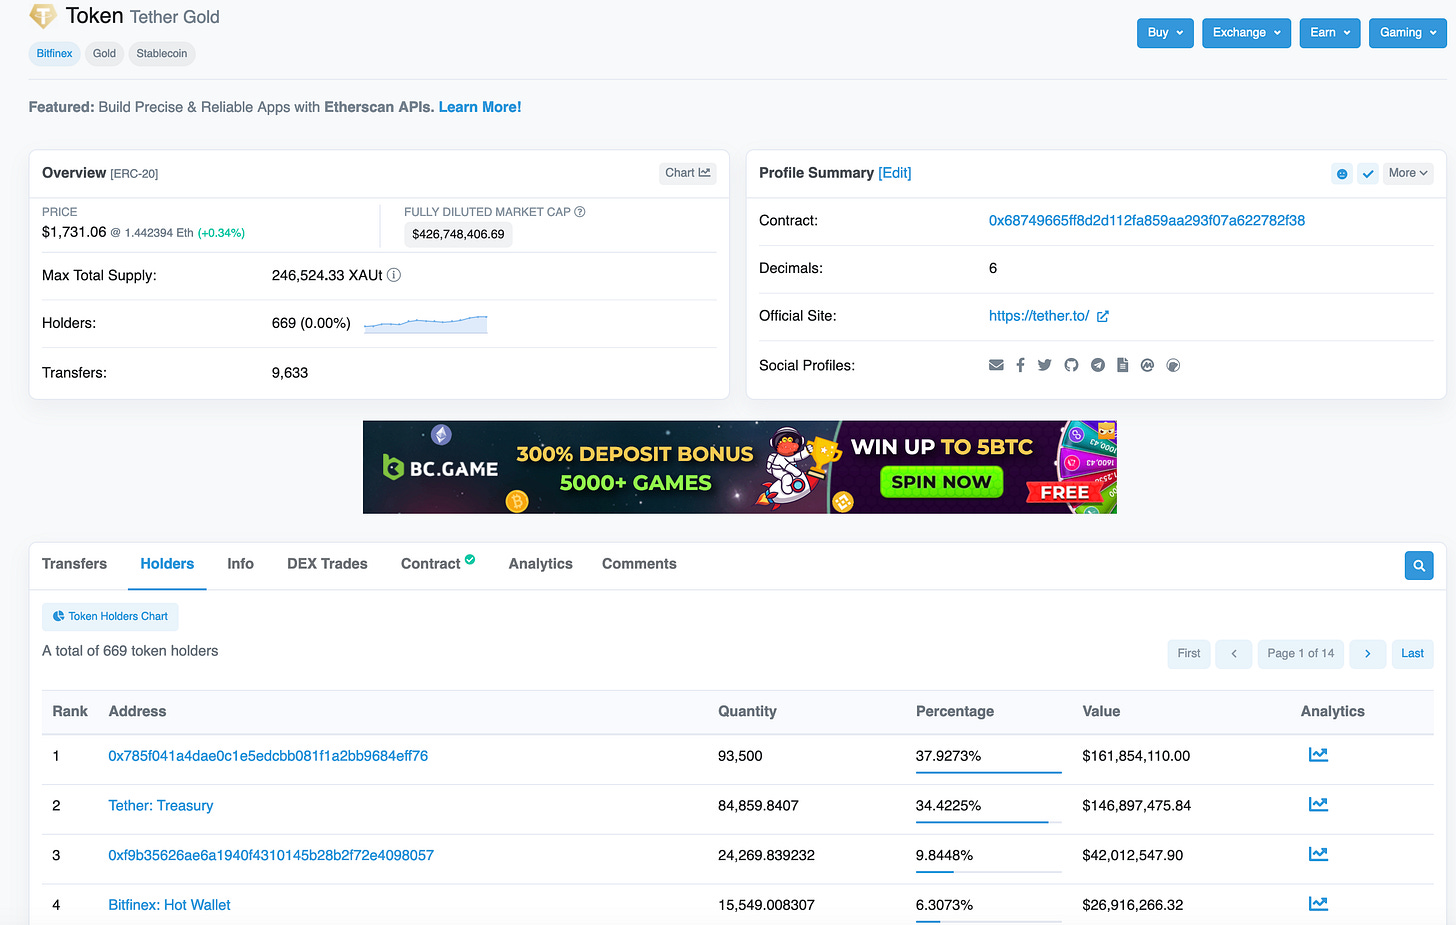This screenshot has width=1456, height=925.
Task: Open holder address 0x785f041a4dae0c1e5edc...
Action: pyautogui.click(x=268, y=756)
